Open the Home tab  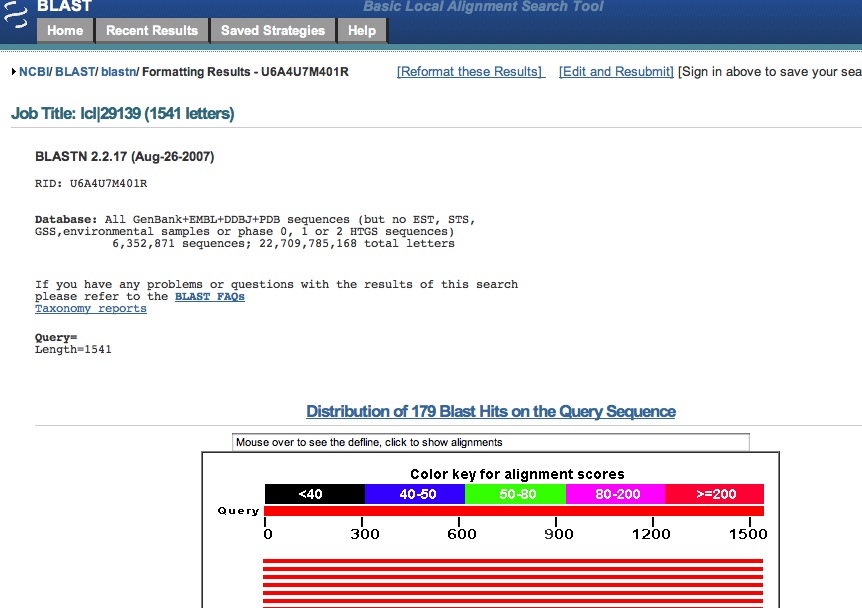65,31
